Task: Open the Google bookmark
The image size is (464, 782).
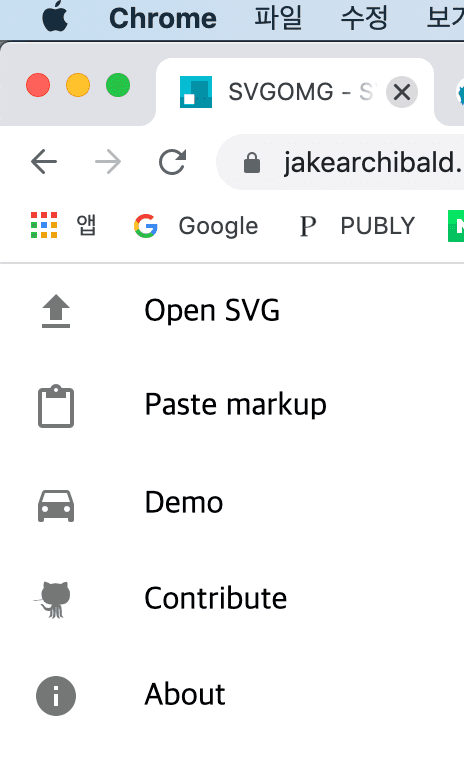Action: click(x=196, y=226)
